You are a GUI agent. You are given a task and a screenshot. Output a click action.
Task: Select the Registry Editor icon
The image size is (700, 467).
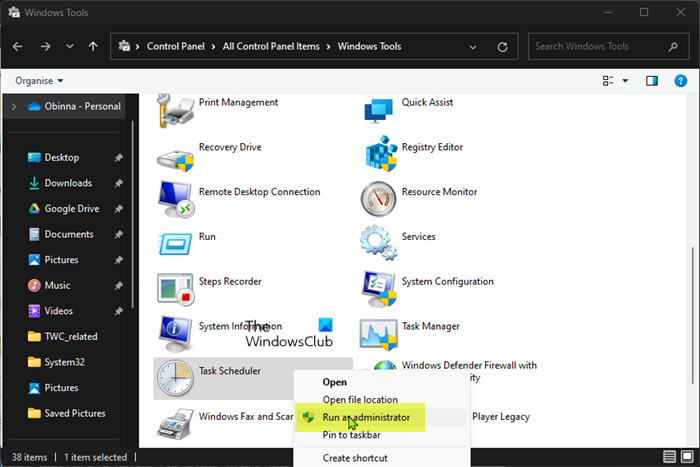(x=381, y=154)
